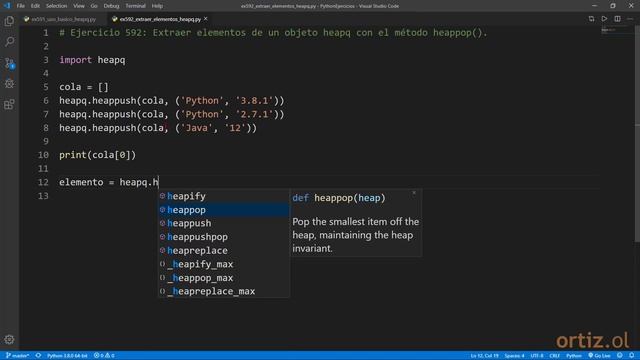
Task: Change the Spaces: 4 indentation setting
Action: click(x=514, y=356)
